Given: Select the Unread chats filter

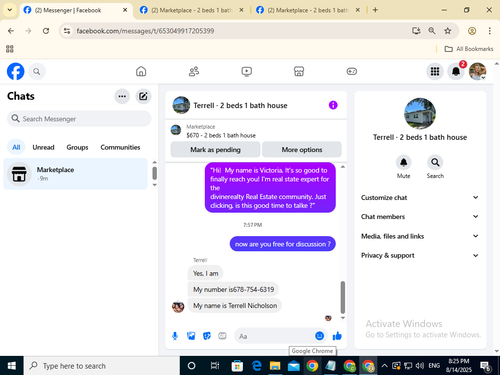Looking at the screenshot, I should coord(43,147).
